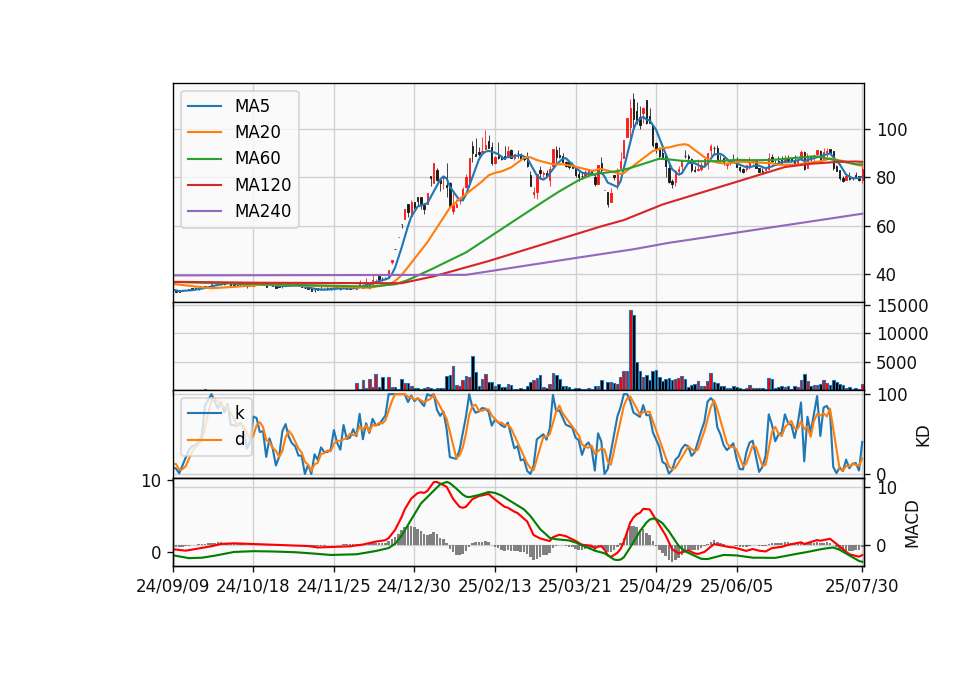The image size is (960, 690).
Task: Click the MACD axis title
Action: tap(912, 524)
